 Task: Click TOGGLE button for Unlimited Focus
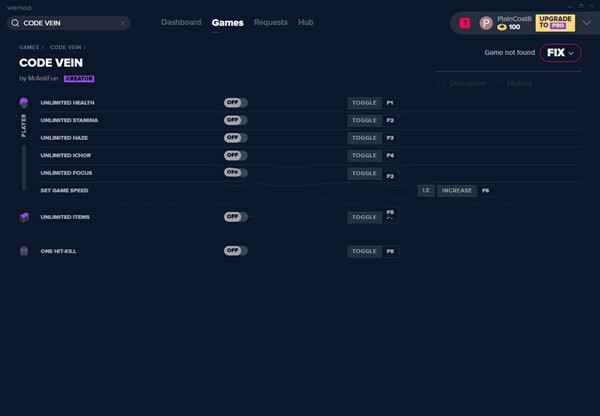click(x=364, y=173)
